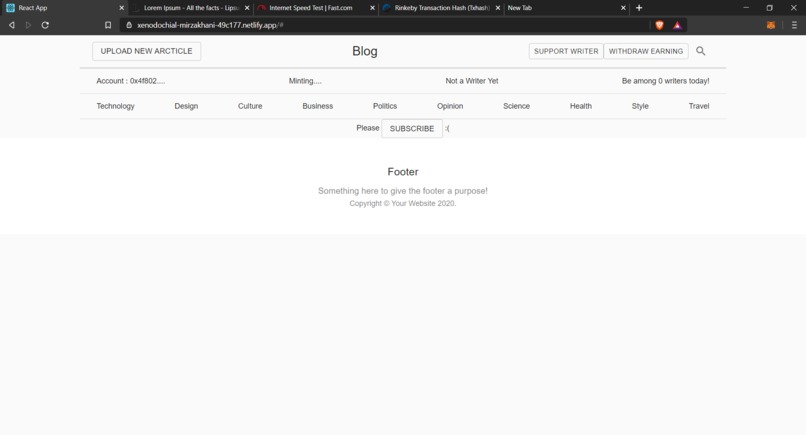Click the Withdraw Earning button
Viewport: 806px width, 435px height.
pos(646,51)
